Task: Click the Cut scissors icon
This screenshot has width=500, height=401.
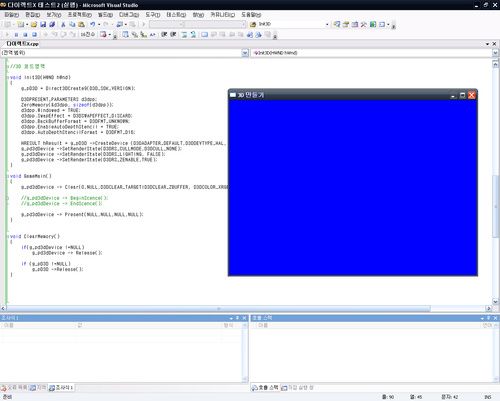Action: [x=63, y=24]
